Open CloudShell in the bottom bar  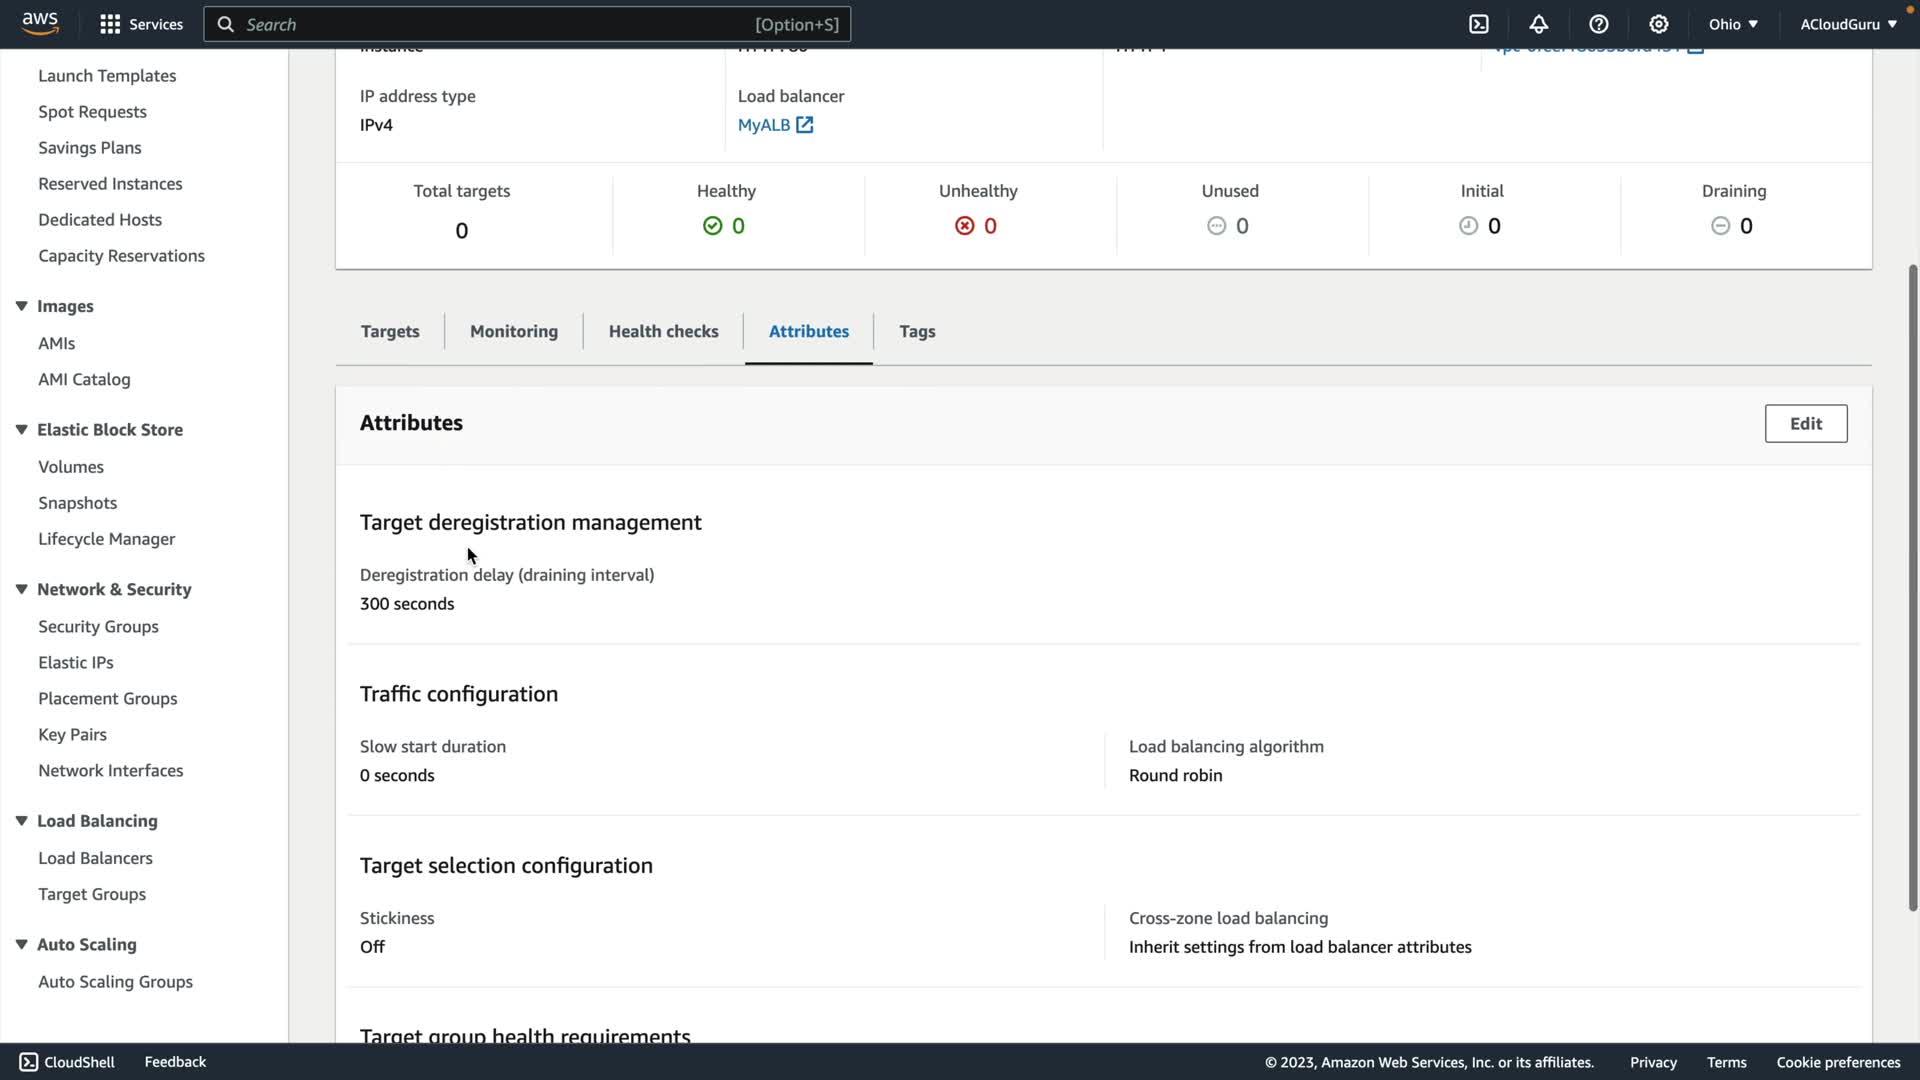[67, 1062]
